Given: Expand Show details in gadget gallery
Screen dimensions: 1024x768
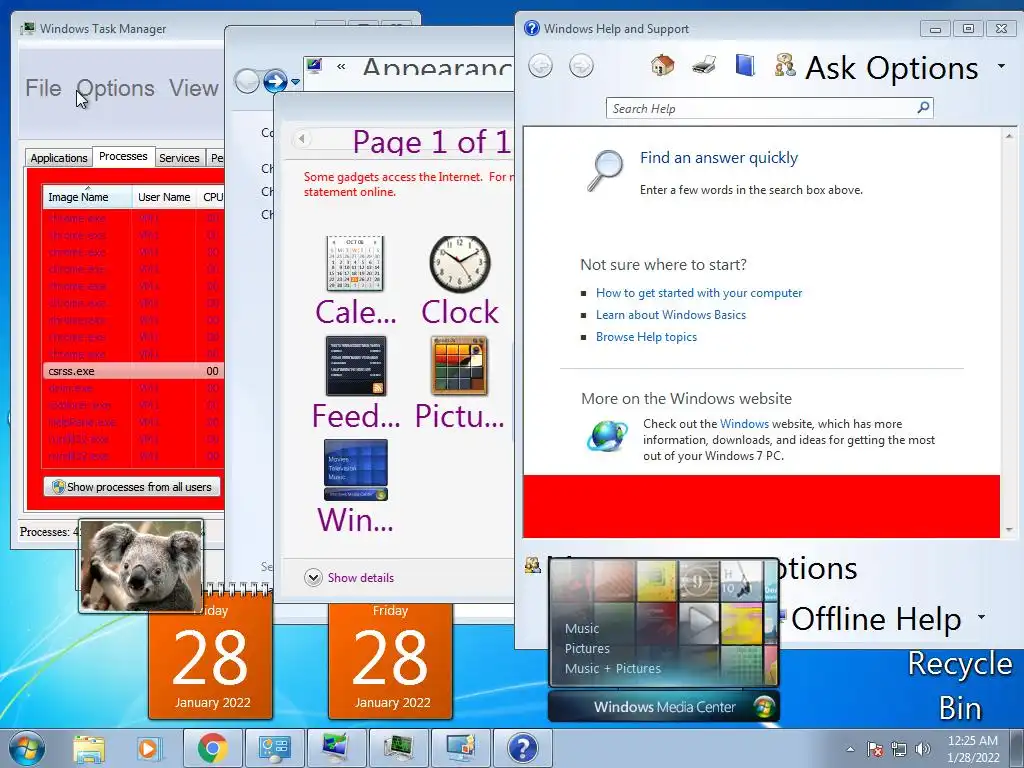Looking at the screenshot, I should pos(349,577).
